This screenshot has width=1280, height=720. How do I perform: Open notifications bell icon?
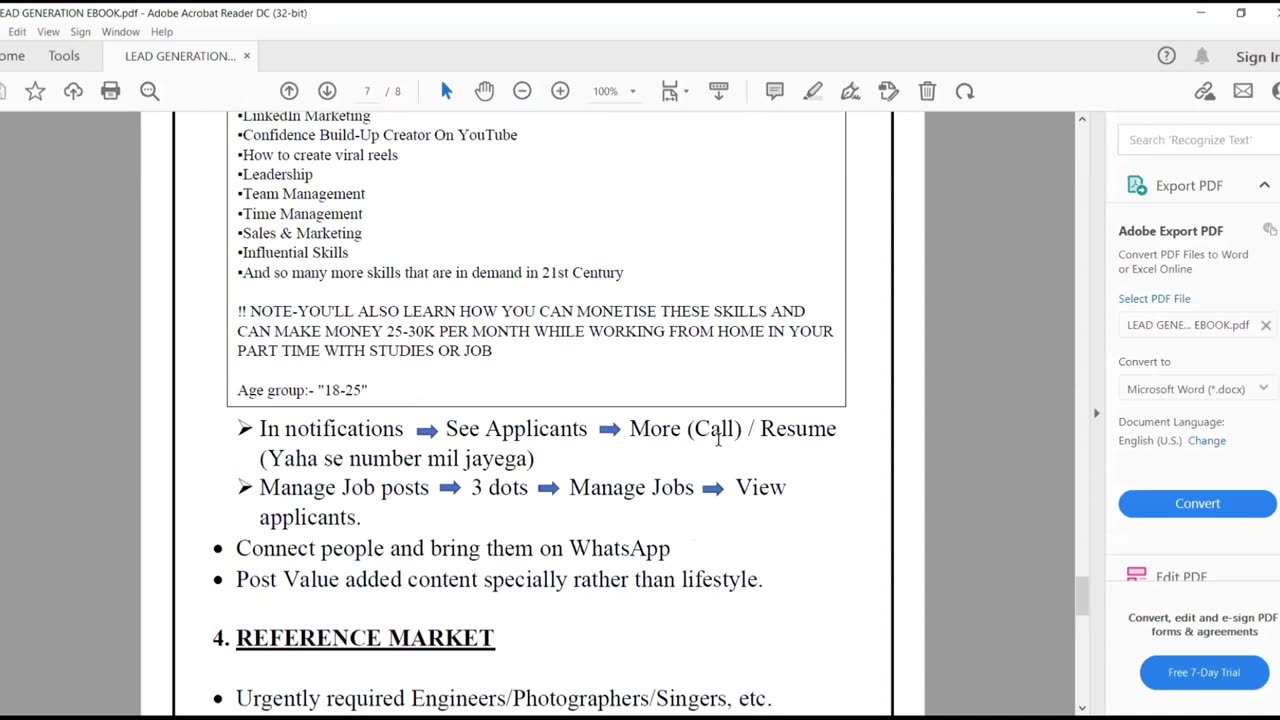pyautogui.click(x=1202, y=56)
